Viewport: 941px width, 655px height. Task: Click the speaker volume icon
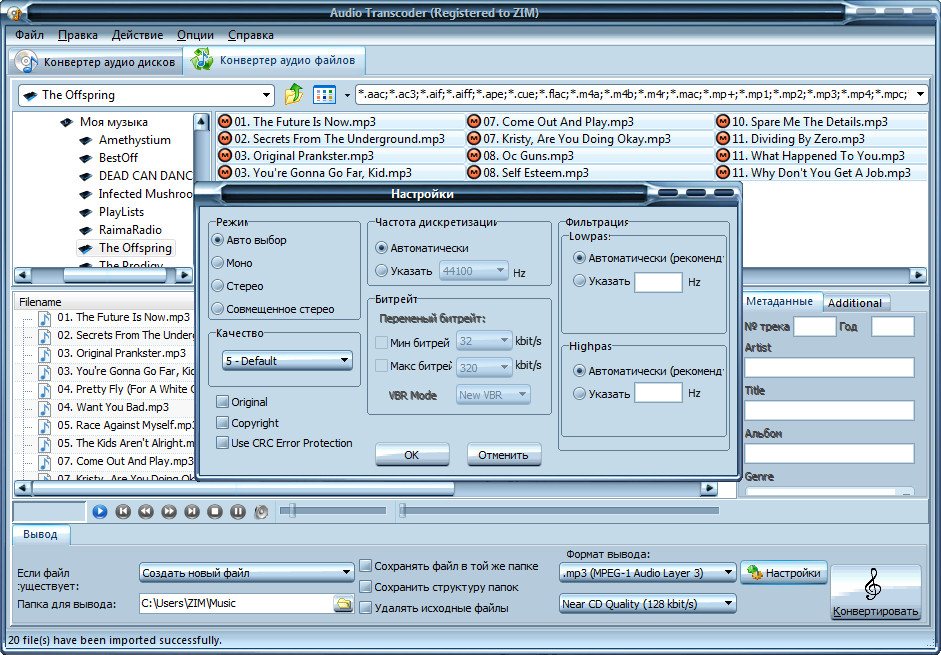pyautogui.click(x=261, y=511)
